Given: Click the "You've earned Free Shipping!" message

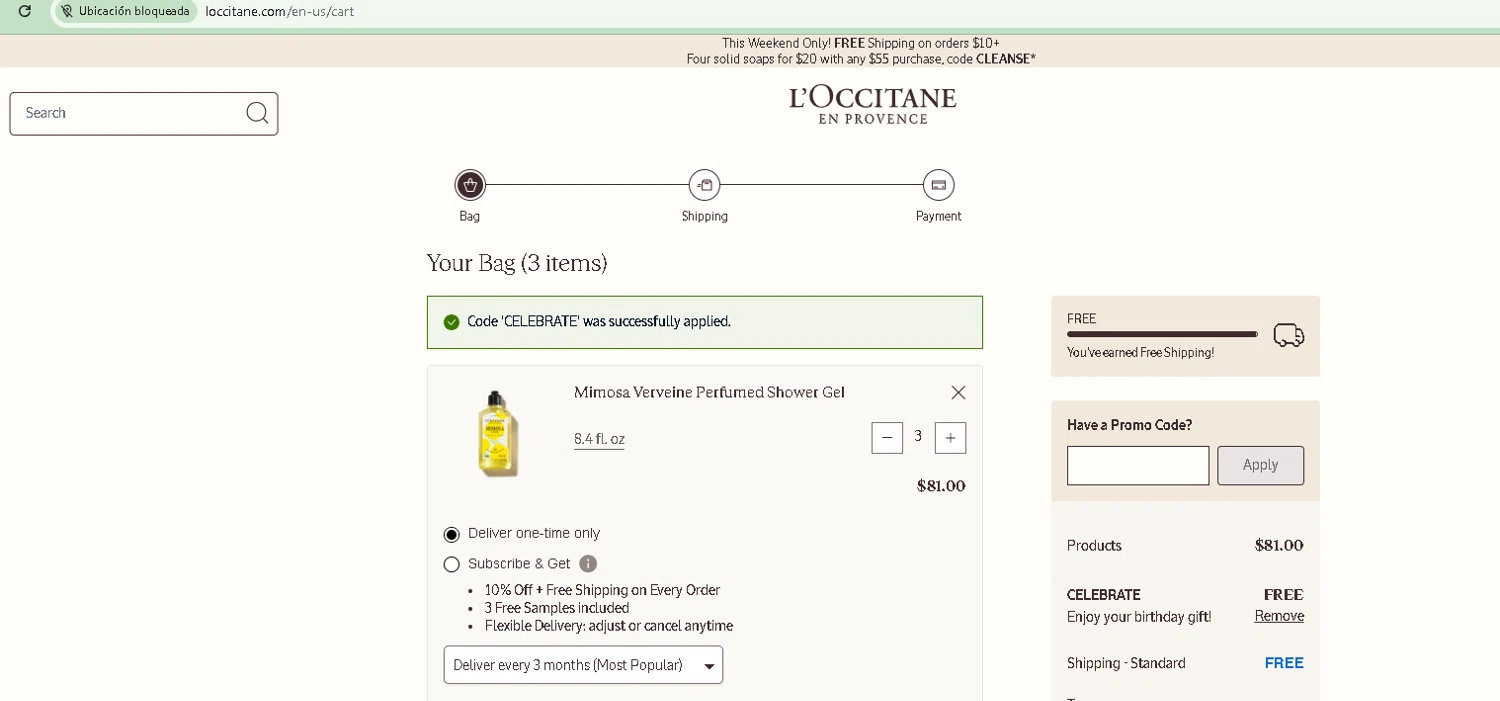Looking at the screenshot, I should (1140, 353).
